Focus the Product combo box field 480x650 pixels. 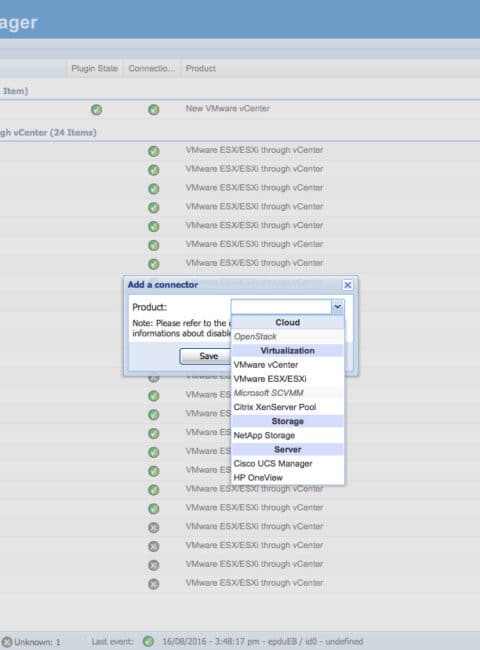coord(281,307)
